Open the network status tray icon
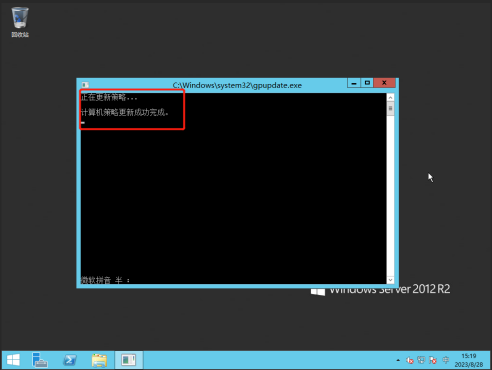 tap(421, 360)
